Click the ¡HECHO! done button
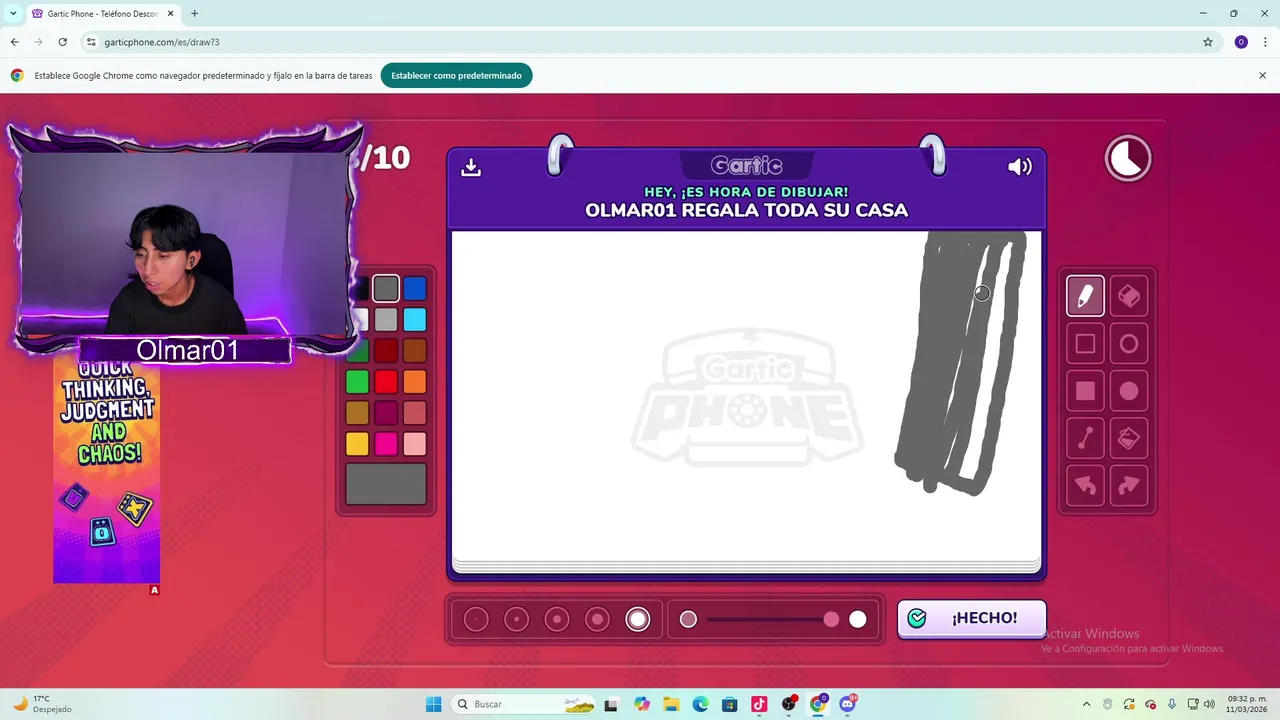Viewport: 1280px width, 720px height. 972,618
